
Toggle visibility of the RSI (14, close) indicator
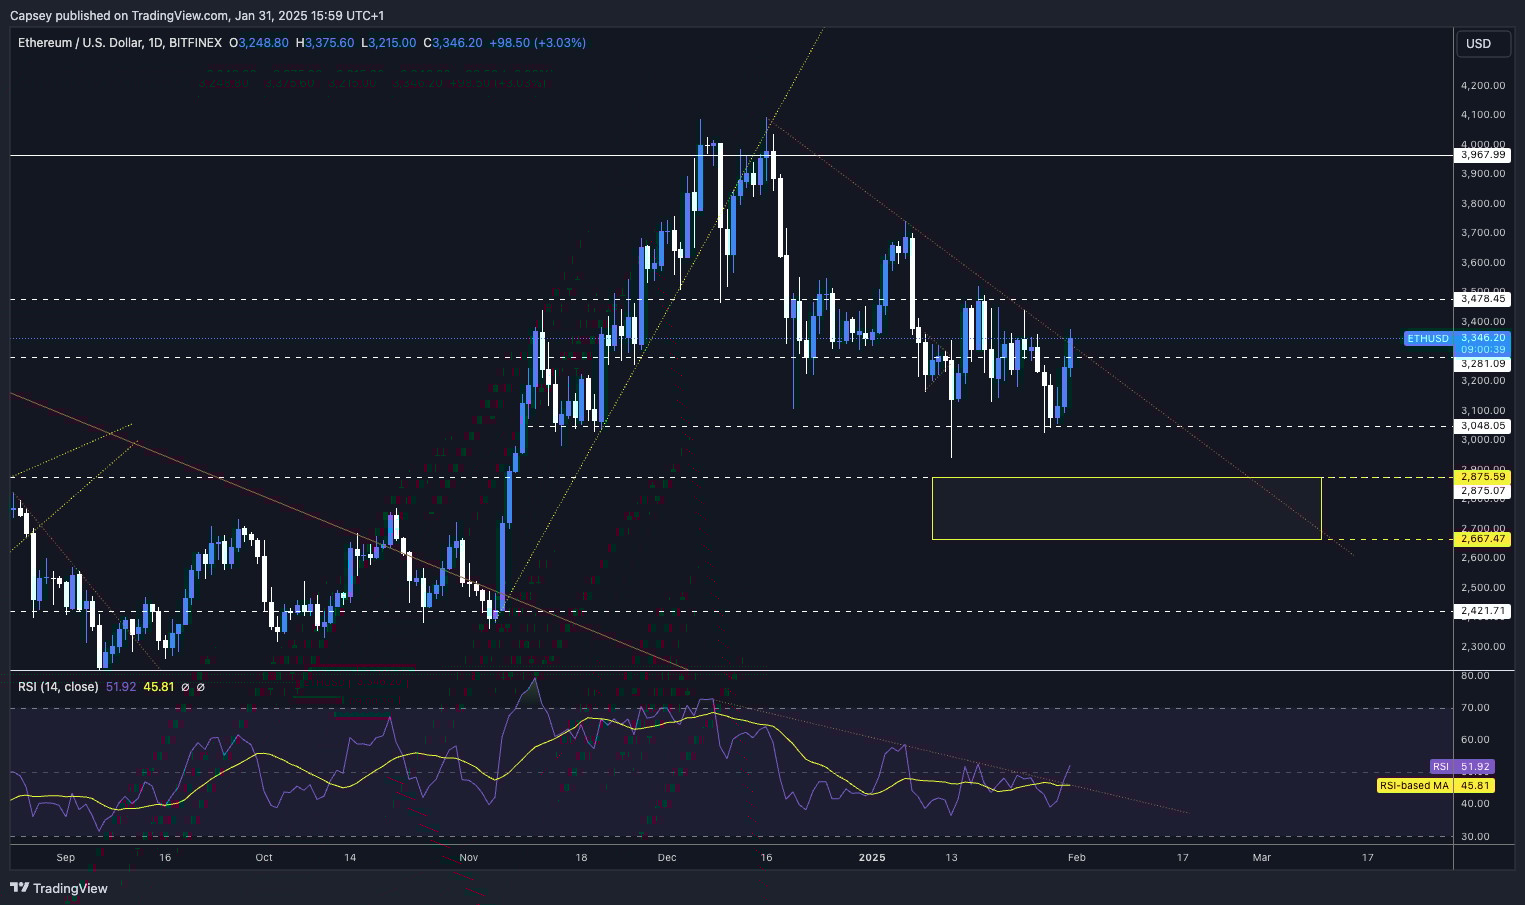57,687
